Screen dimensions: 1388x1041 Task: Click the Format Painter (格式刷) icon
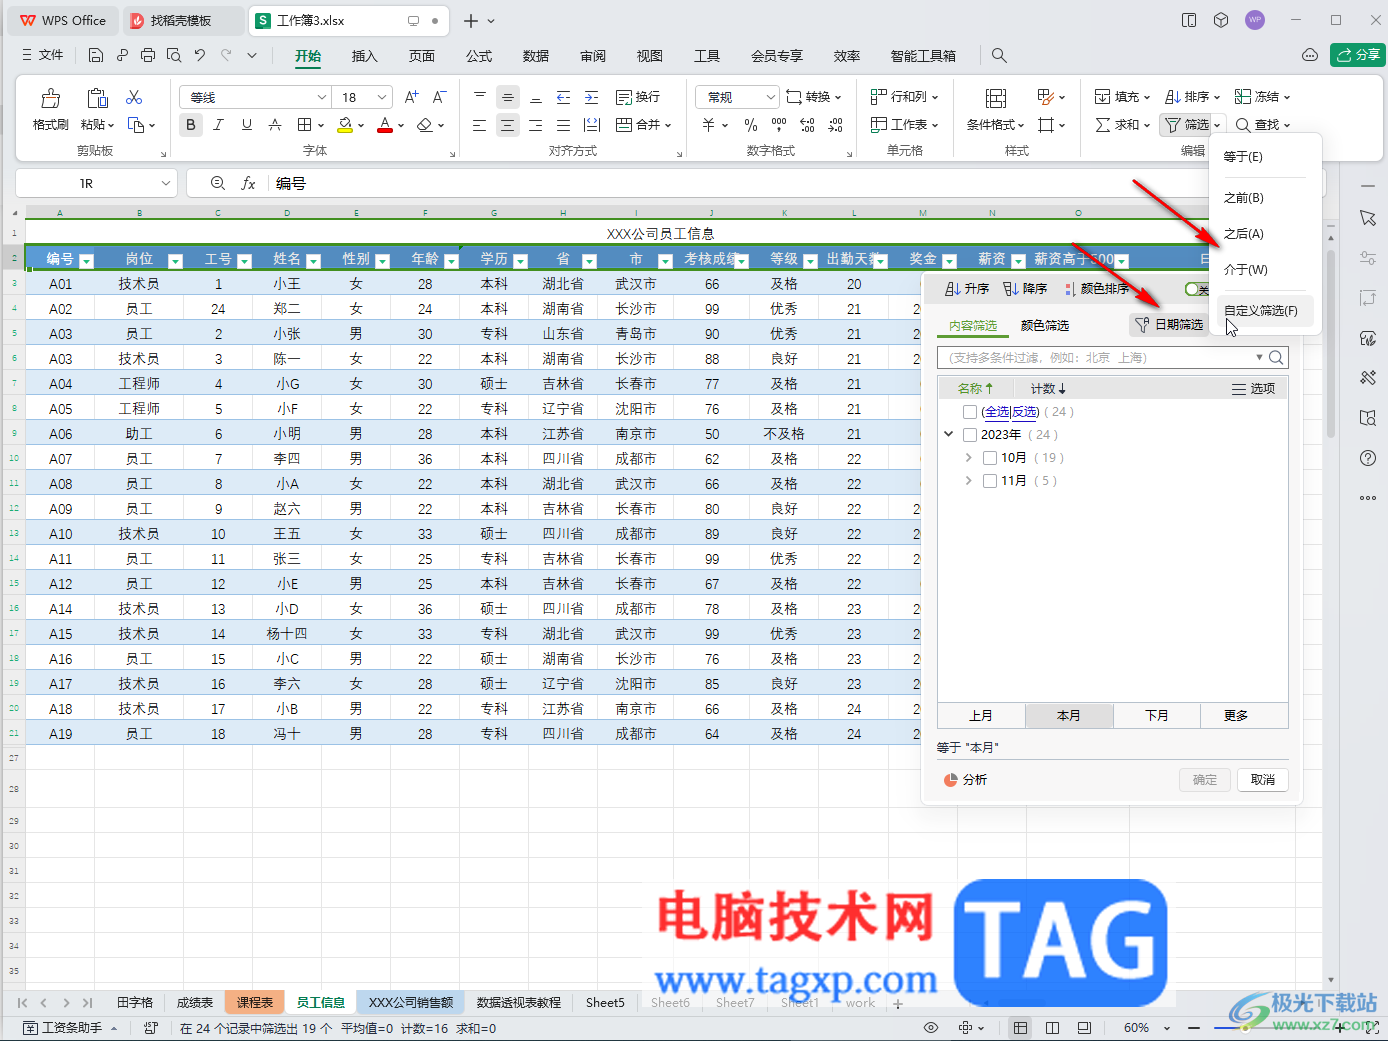[x=50, y=98]
